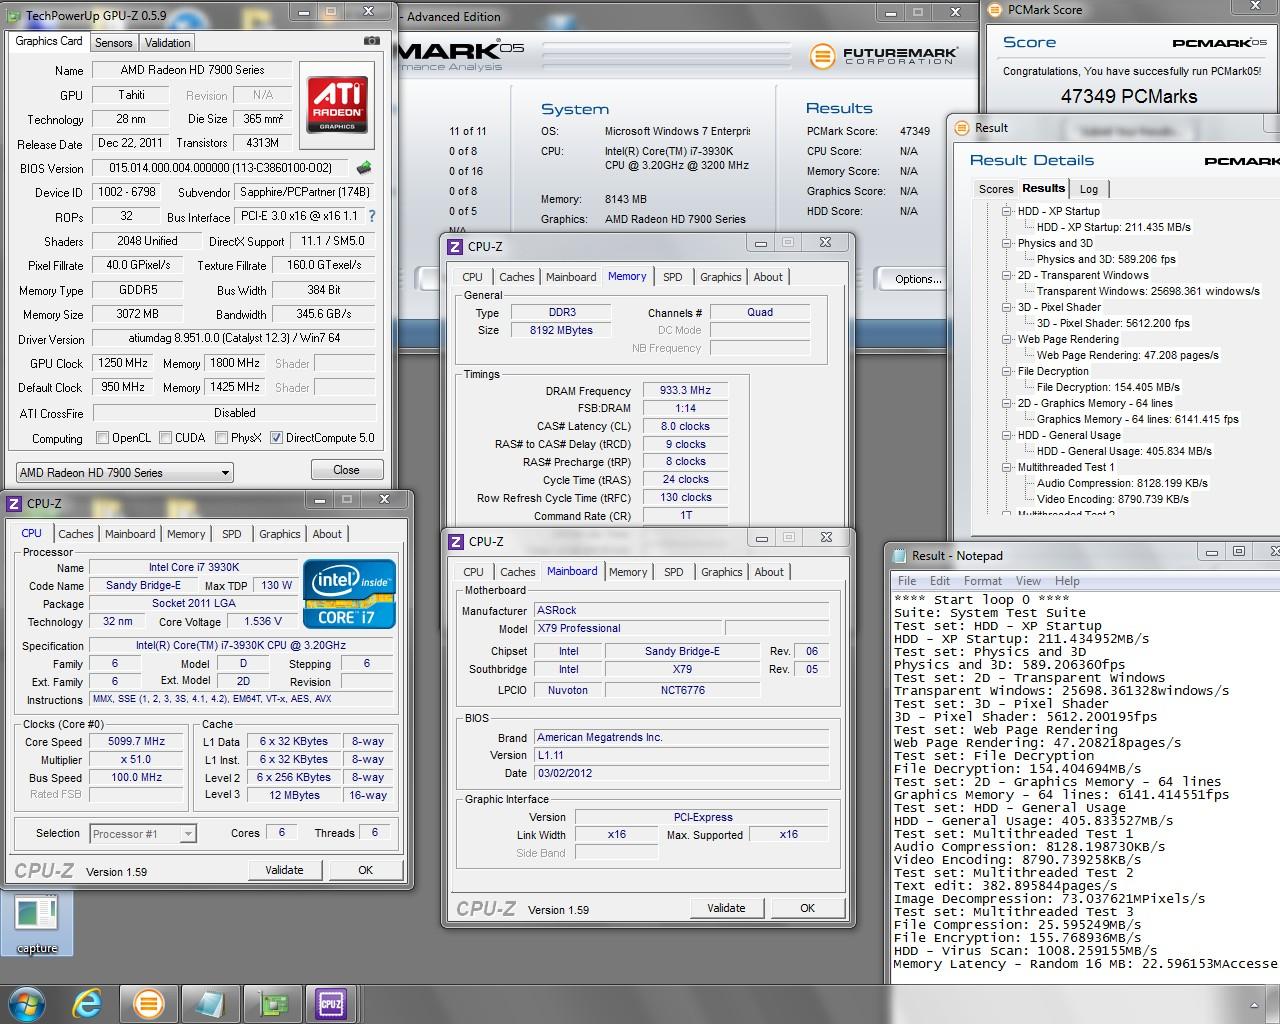The width and height of the screenshot is (1280, 1024).
Task: Open Caches tab in CPU-Z CPU window
Action: [x=76, y=534]
